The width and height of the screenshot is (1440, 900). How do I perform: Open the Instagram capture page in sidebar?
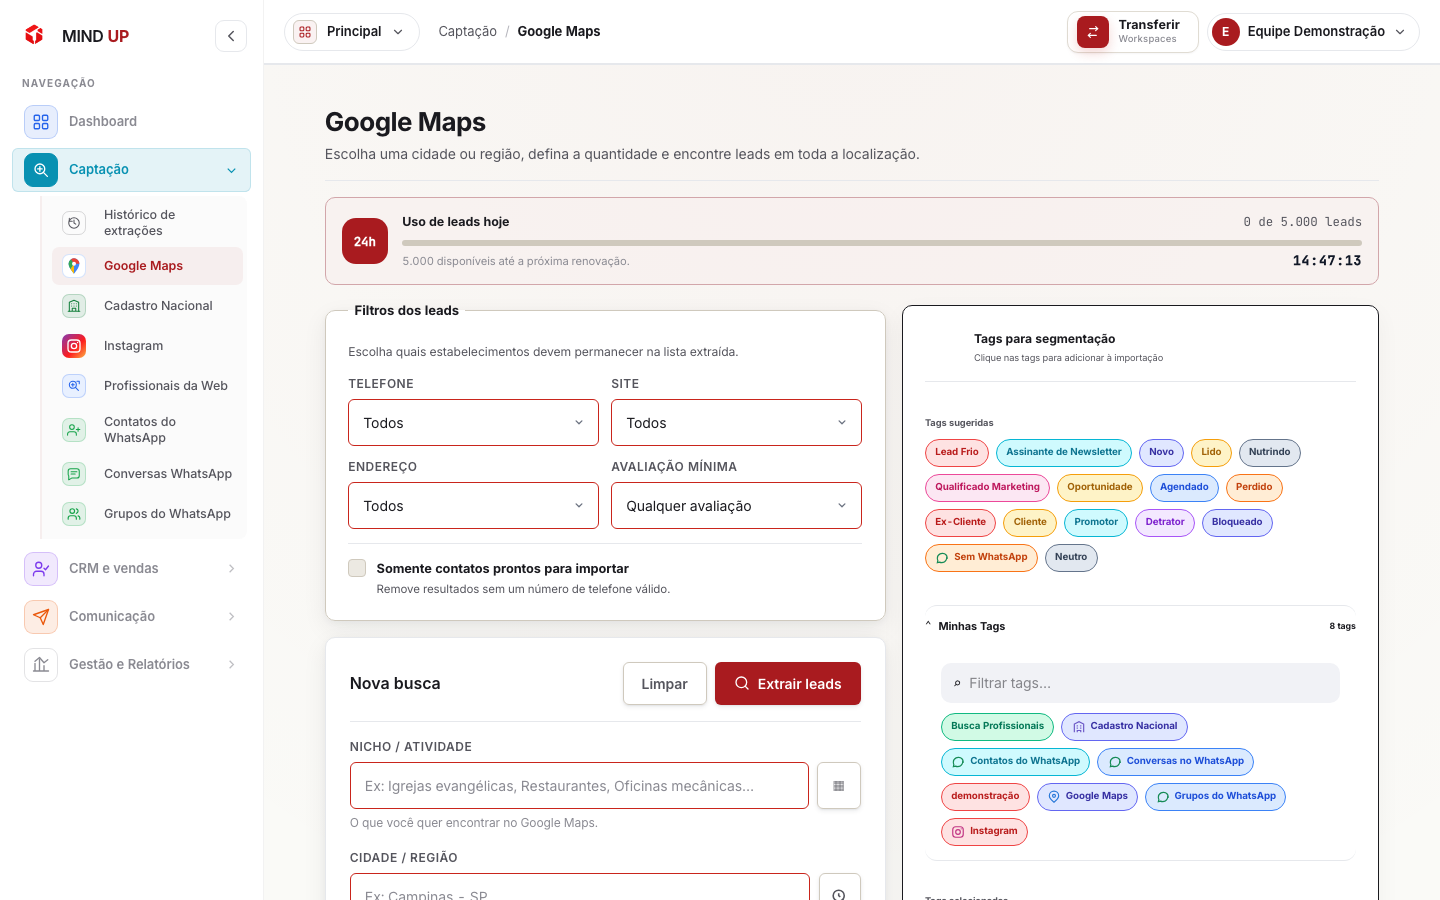coord(148,346)
